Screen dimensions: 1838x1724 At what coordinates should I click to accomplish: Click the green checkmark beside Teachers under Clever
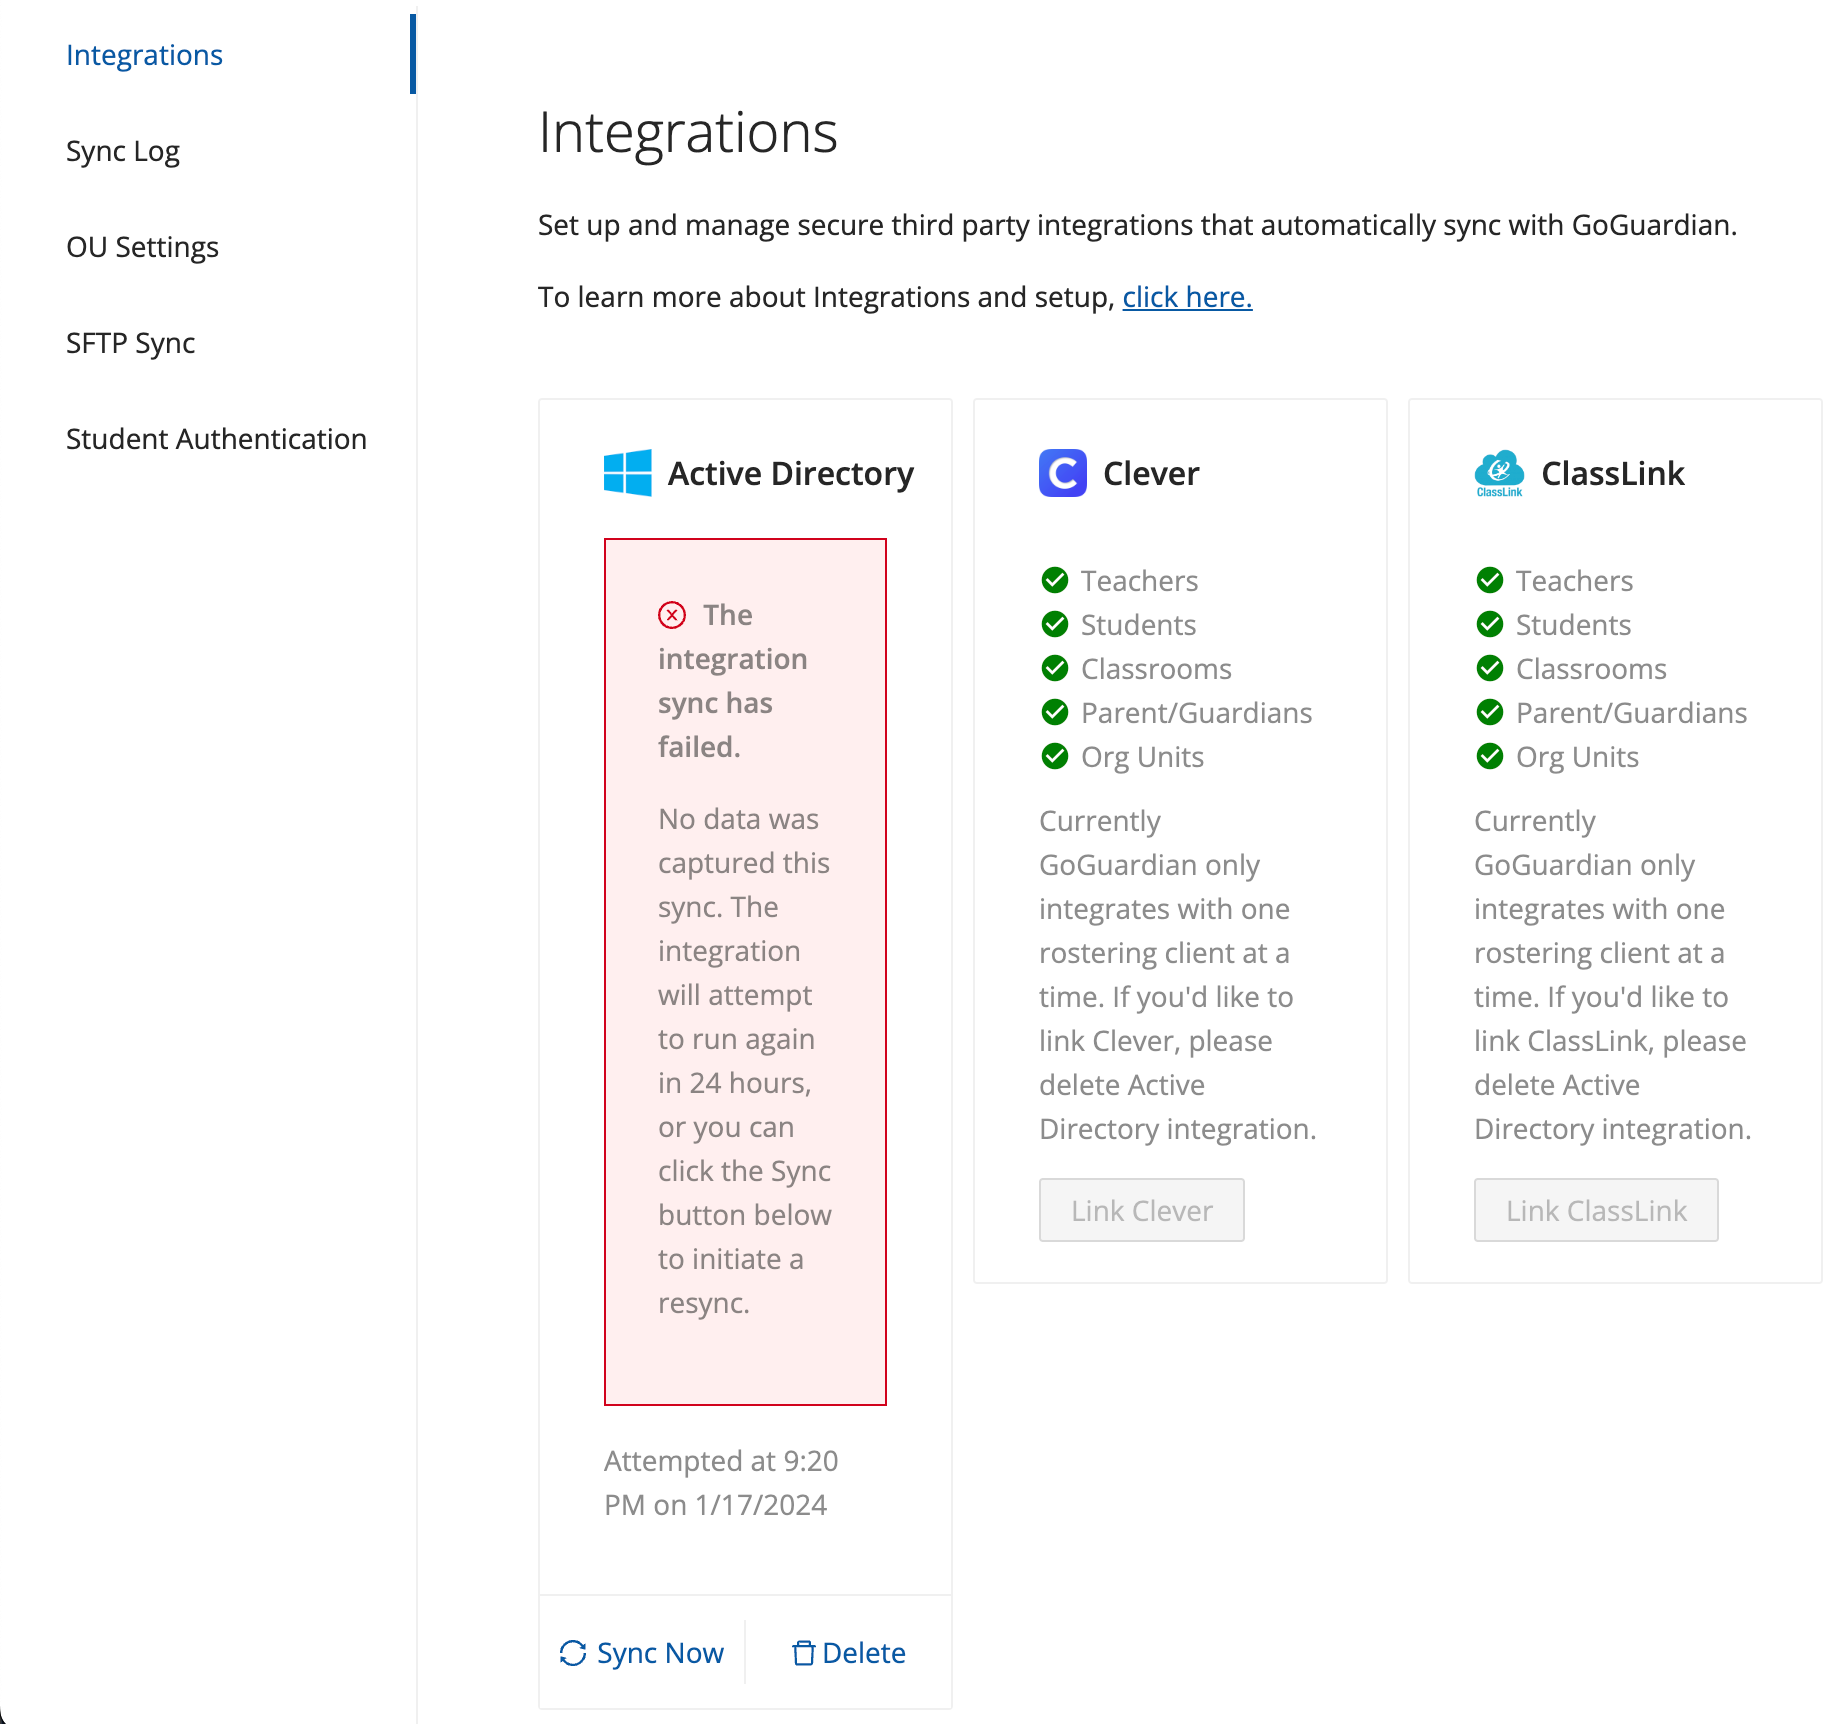[x=1055, y=580]
